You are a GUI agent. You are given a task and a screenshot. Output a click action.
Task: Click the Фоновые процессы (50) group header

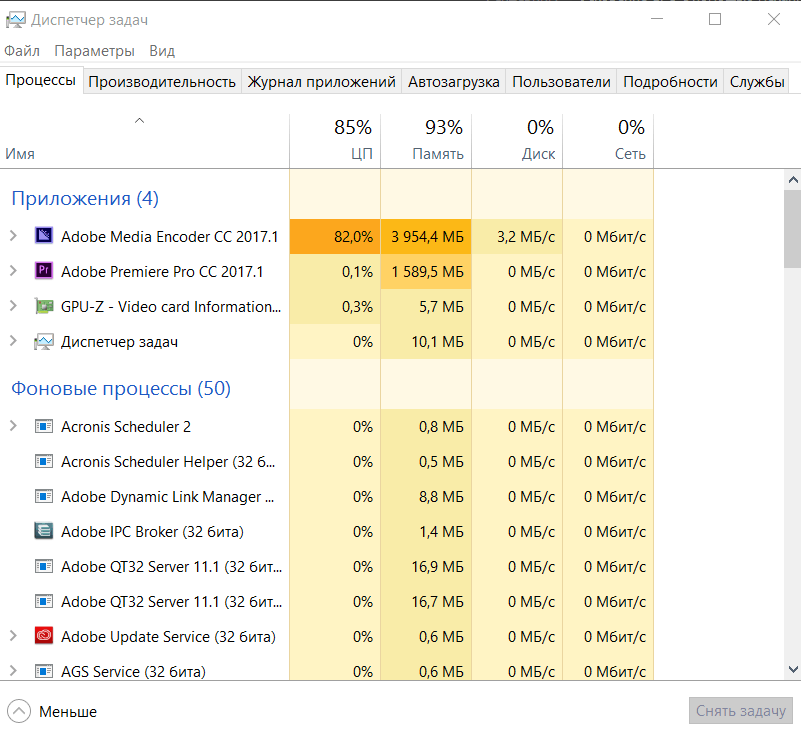(x=121, y=388)
